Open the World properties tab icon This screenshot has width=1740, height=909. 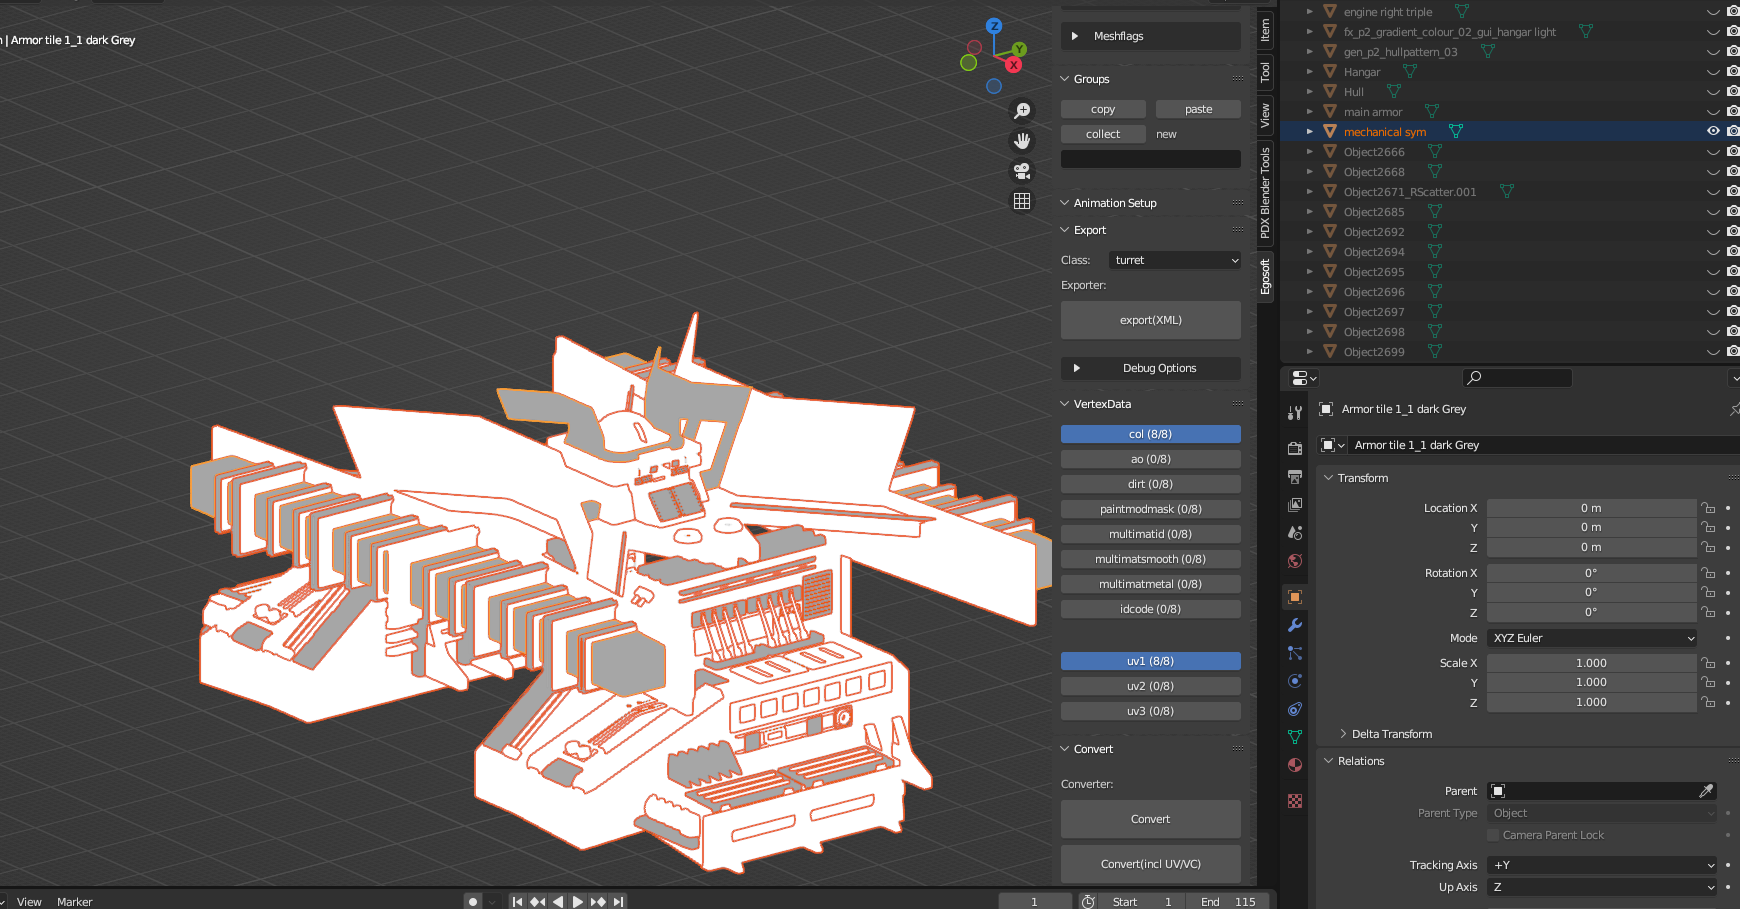(1295, 561)
